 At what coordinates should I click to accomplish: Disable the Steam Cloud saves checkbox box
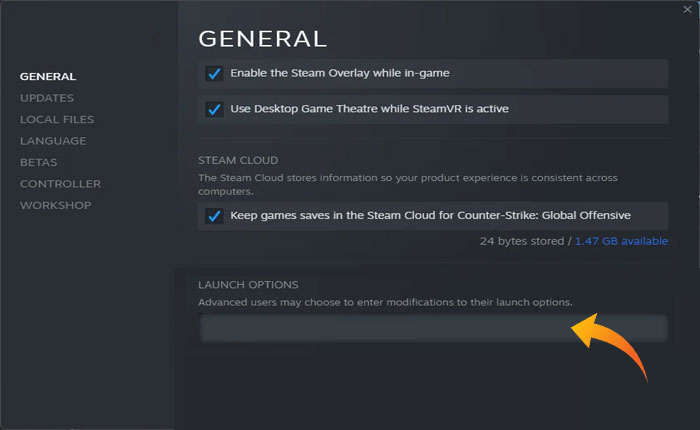click(213, 215)
